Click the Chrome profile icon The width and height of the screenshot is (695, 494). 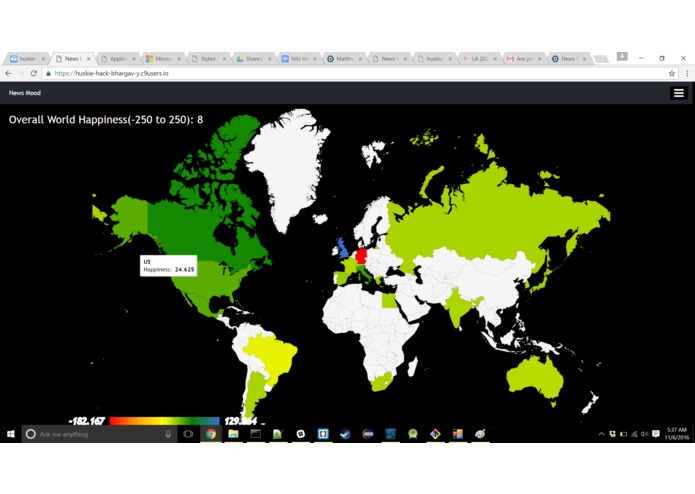pos(622,56)
